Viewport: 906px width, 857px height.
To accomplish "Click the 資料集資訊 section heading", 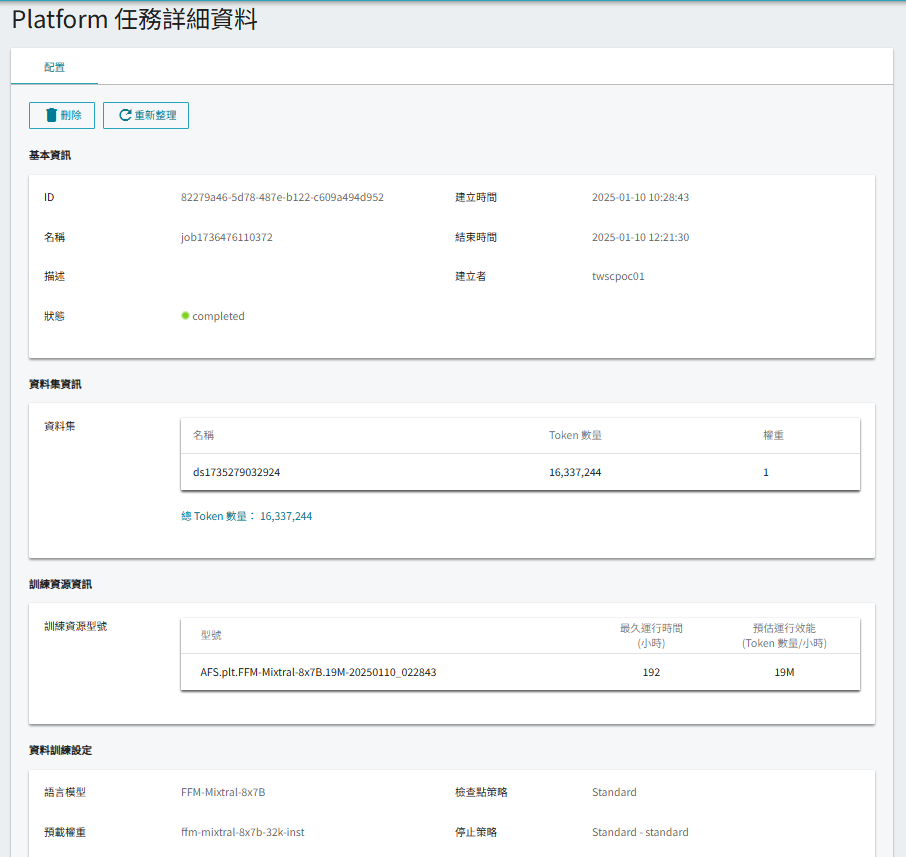I will (55, 384).
